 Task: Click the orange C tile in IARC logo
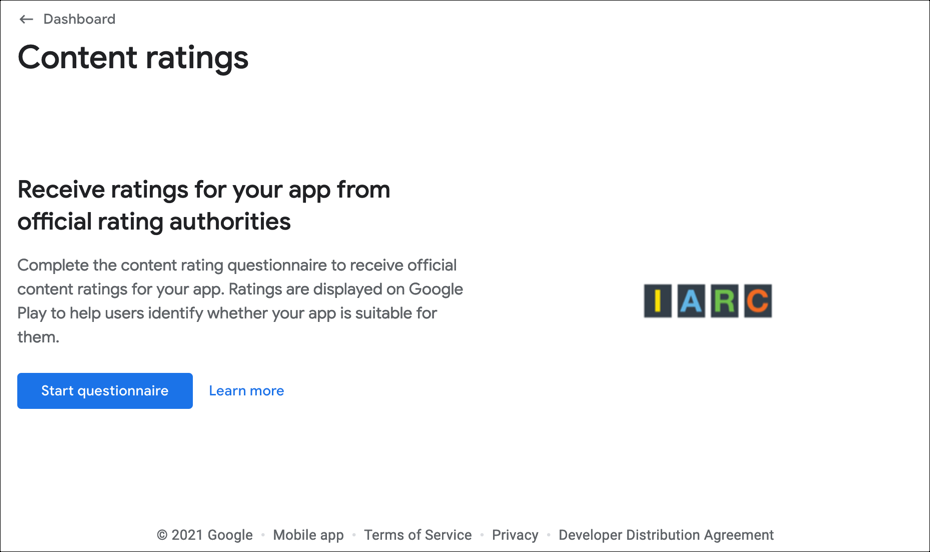[758, 301]
